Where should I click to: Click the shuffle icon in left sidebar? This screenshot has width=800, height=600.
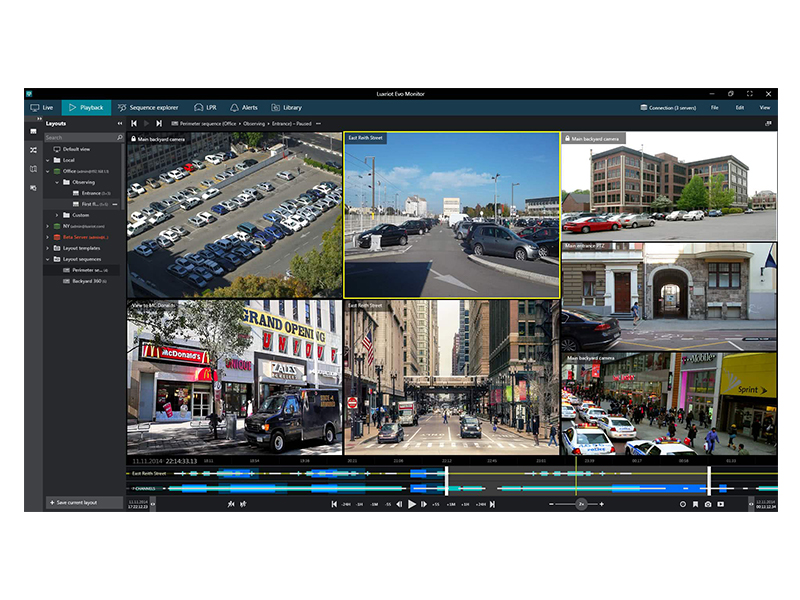pos(33,150)
